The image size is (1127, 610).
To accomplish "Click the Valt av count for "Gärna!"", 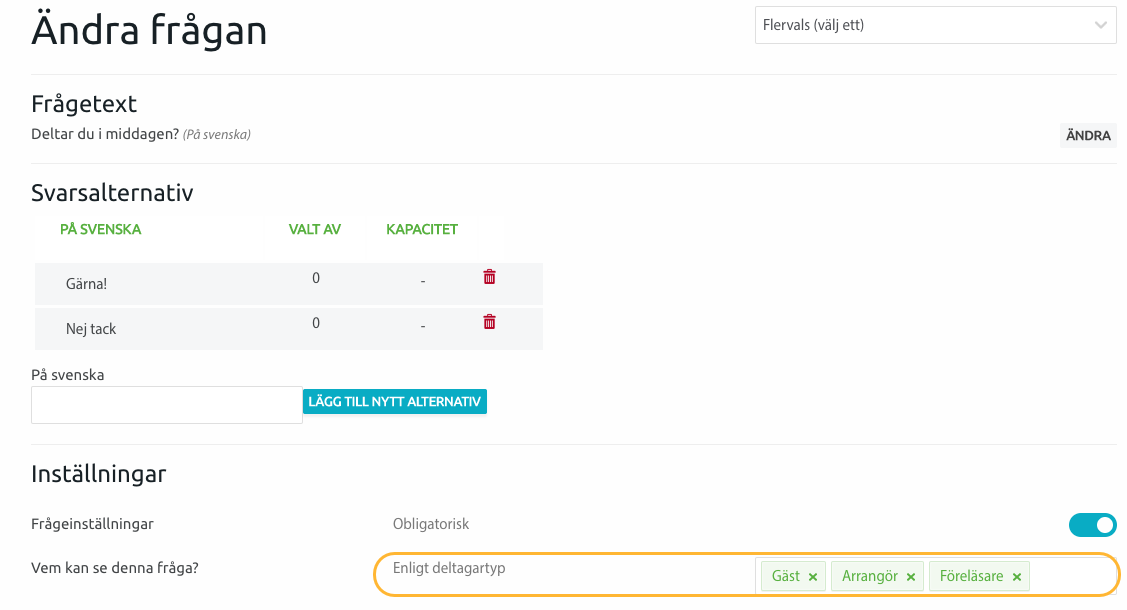I will pyautogui.click(x=316, y=278).
